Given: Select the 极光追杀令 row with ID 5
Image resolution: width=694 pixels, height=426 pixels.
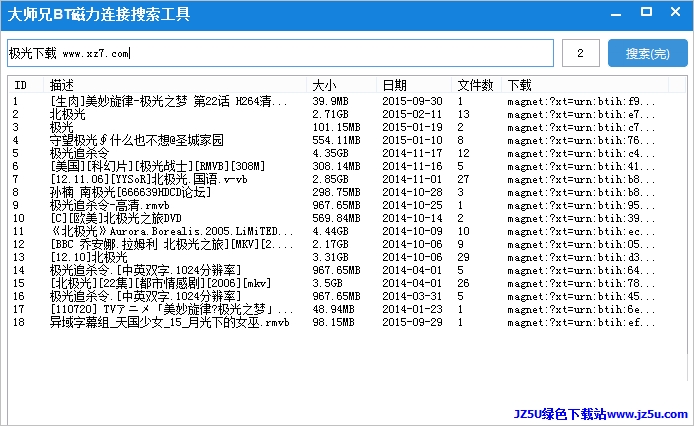Looking at the screenshot, I should [x=347, y=153].
